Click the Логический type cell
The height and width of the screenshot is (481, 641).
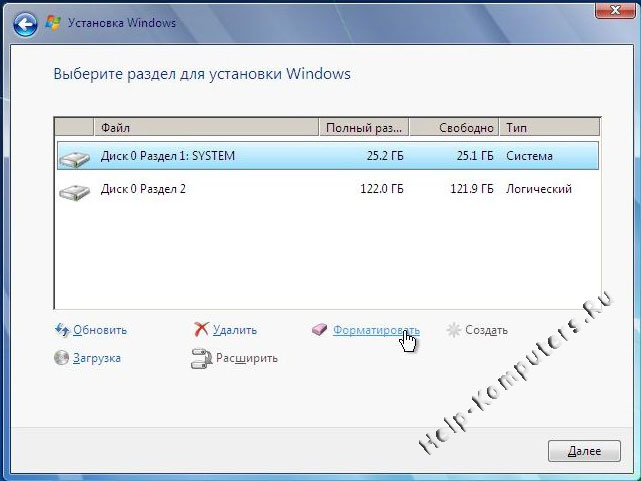(x=539, y=189)
